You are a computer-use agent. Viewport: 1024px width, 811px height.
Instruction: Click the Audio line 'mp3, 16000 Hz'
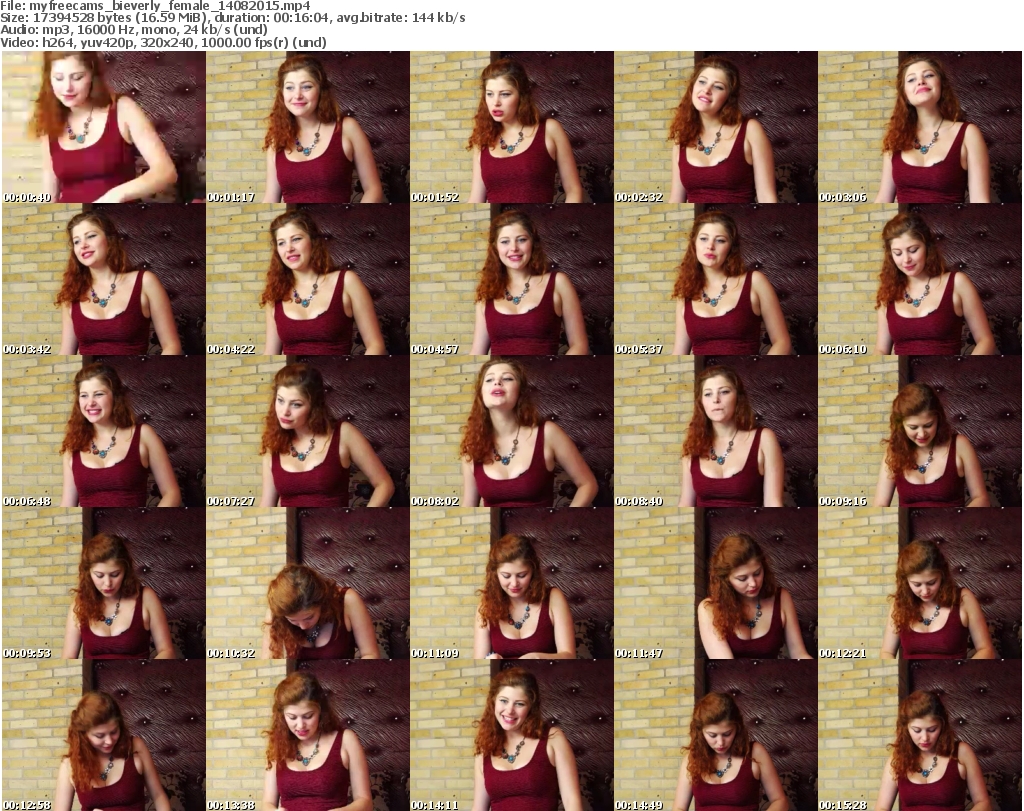point(134,30)
